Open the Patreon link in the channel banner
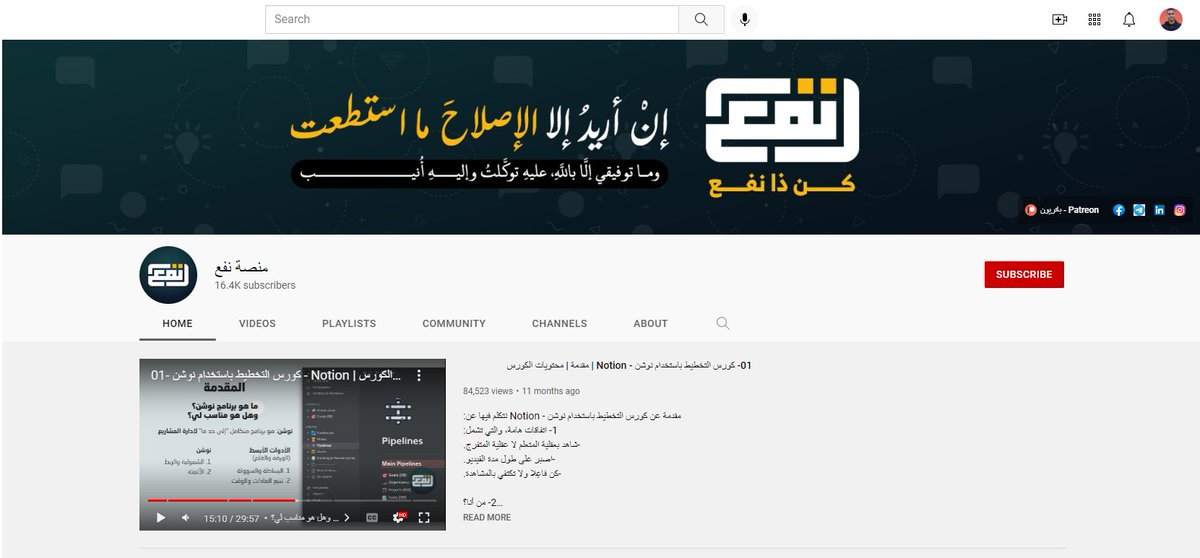The width and height of the screenshot is (1200, 558). tap(1062, 210)
